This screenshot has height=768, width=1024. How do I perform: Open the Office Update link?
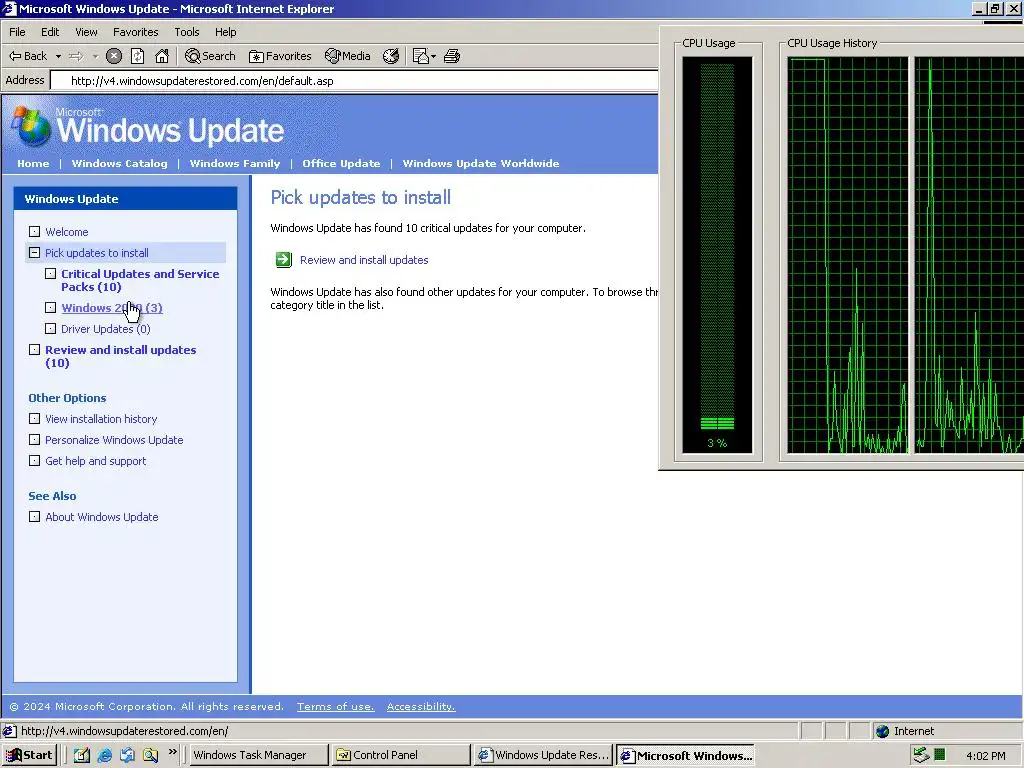click(x=341, y=163)
